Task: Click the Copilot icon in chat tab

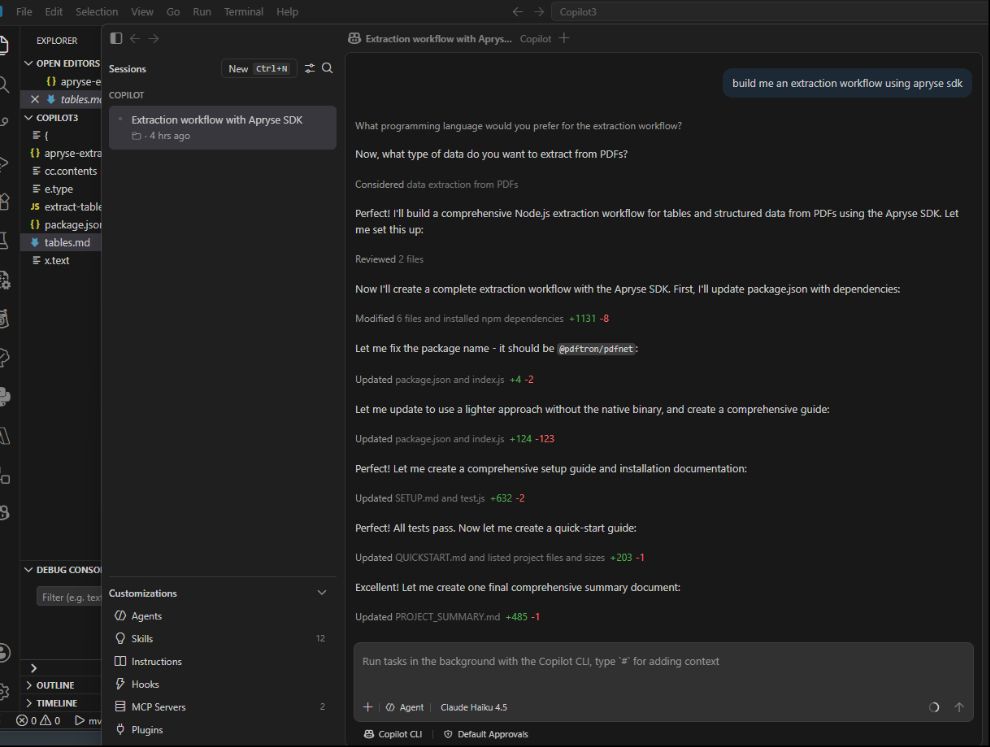Action: point(354,39)
